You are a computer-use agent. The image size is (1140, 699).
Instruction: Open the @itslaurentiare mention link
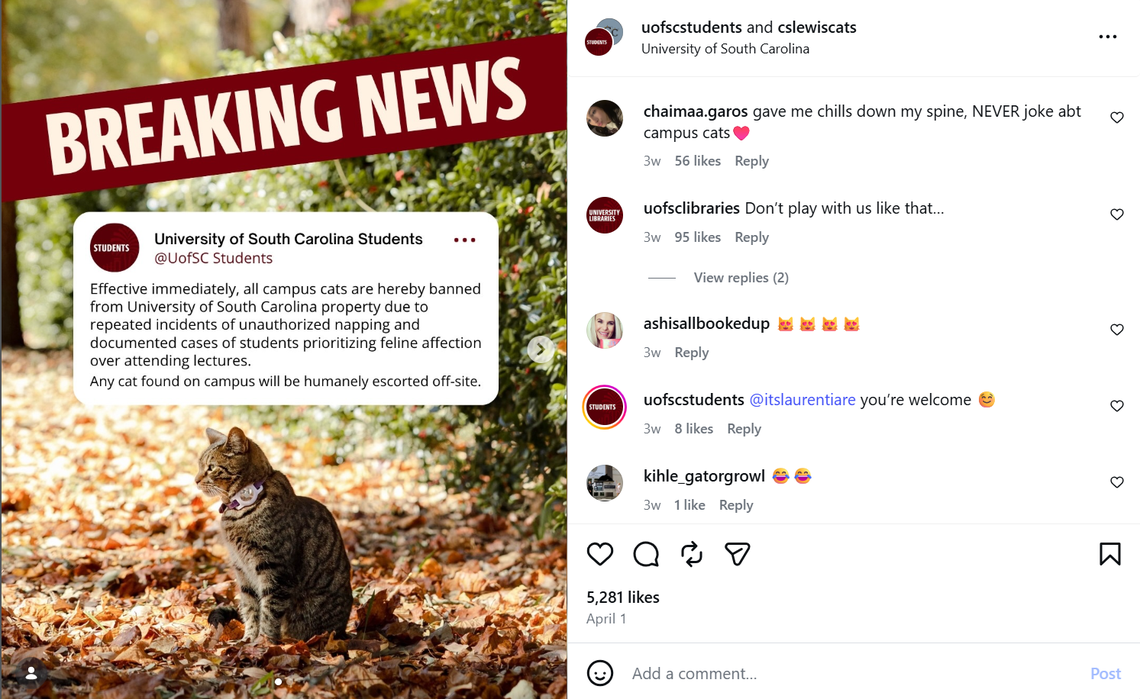click(x=802, y=399)
